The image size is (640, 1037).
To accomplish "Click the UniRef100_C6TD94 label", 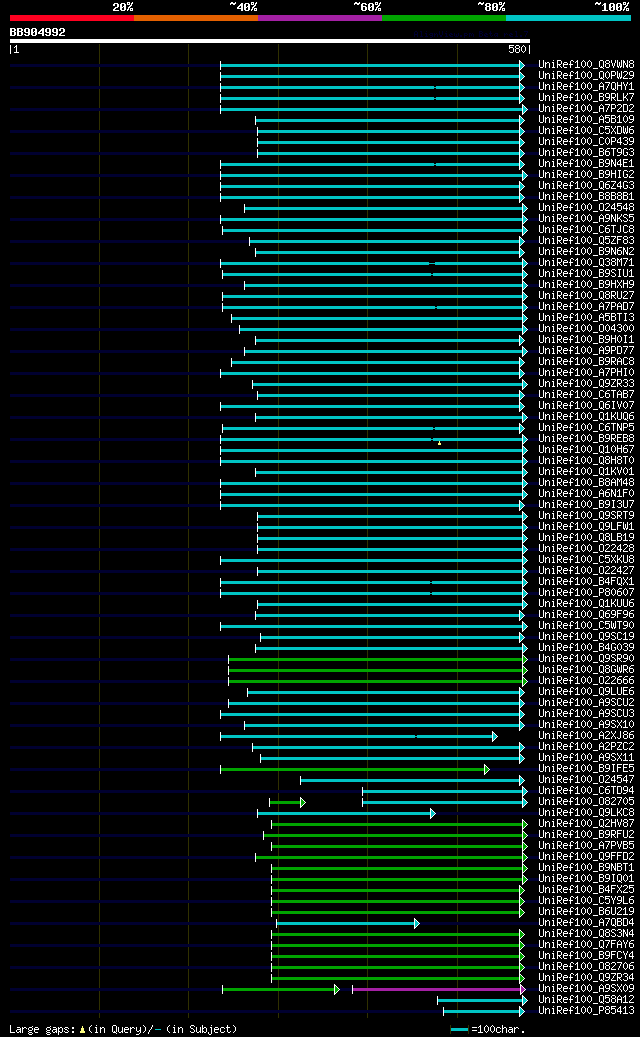I will point(586,791).
